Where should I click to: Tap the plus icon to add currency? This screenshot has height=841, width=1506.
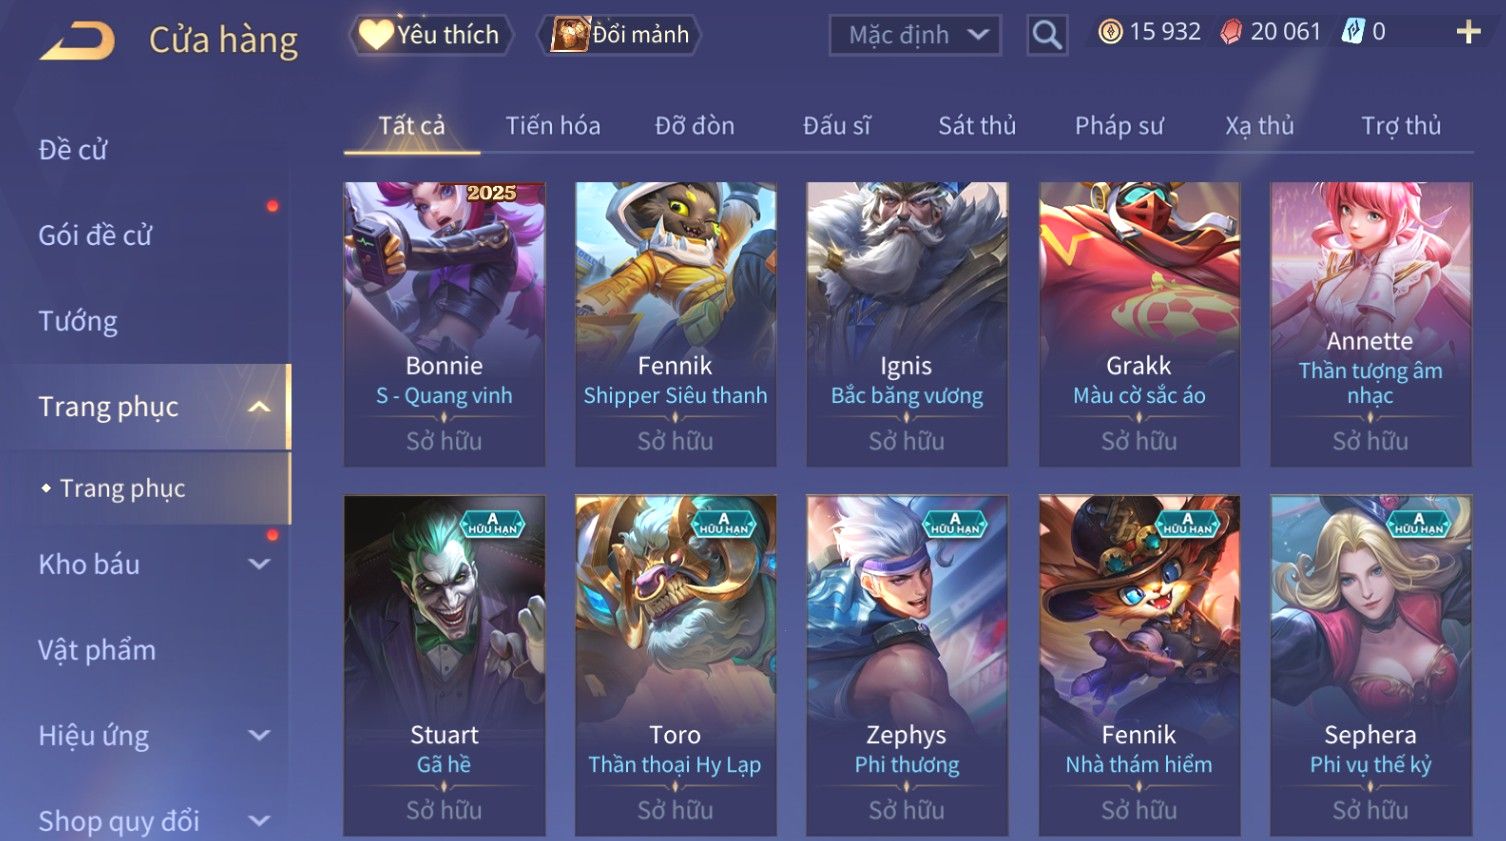pyautogui.click(x=1468, y=32)
